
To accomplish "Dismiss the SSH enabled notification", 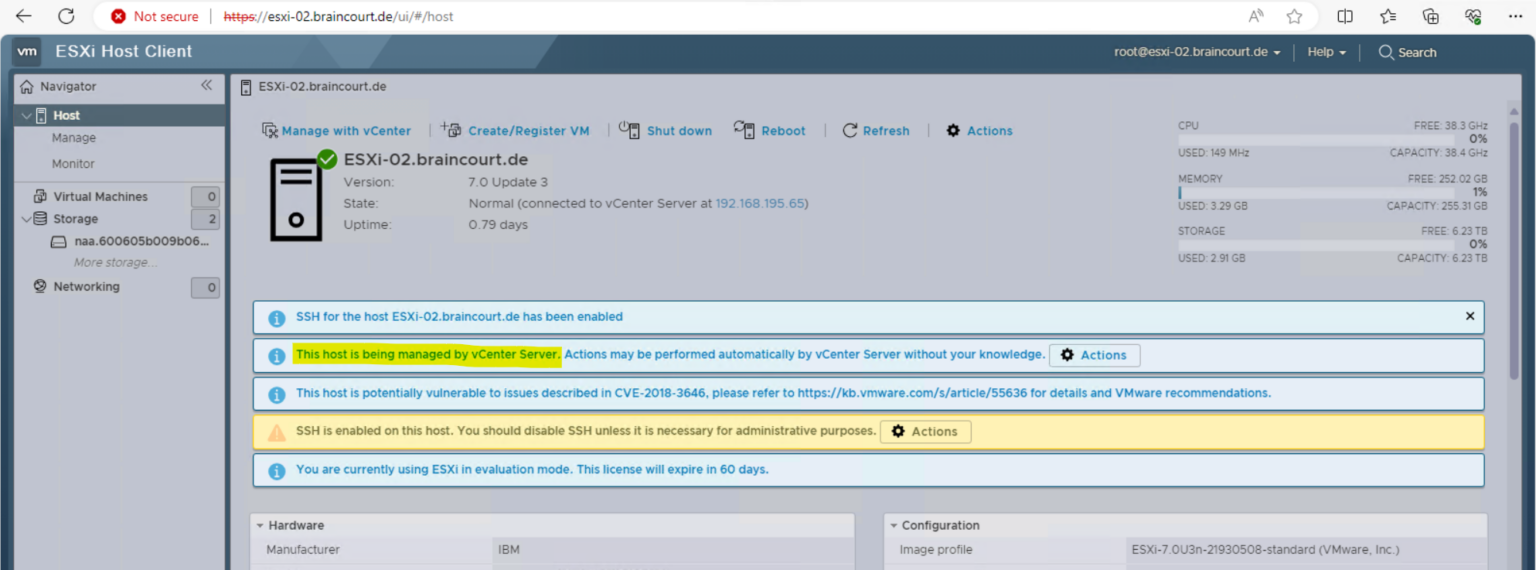I will tap(1469, 316).
